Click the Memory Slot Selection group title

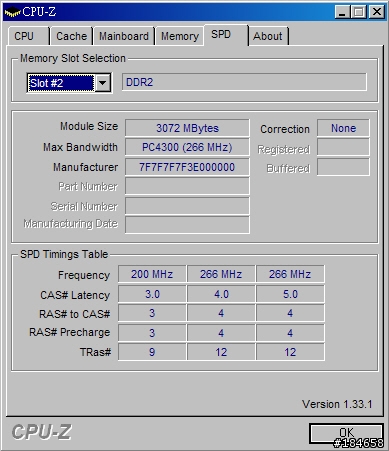tap(73, 58)
